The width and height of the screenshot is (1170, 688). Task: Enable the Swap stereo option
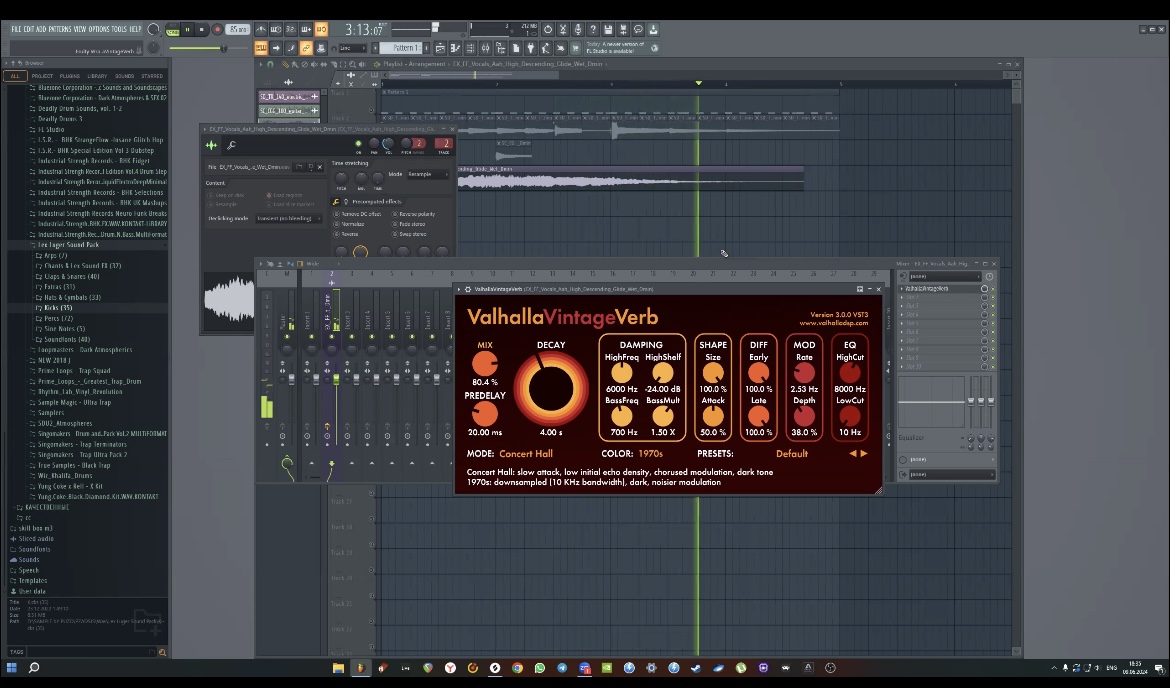click(409, 234)
